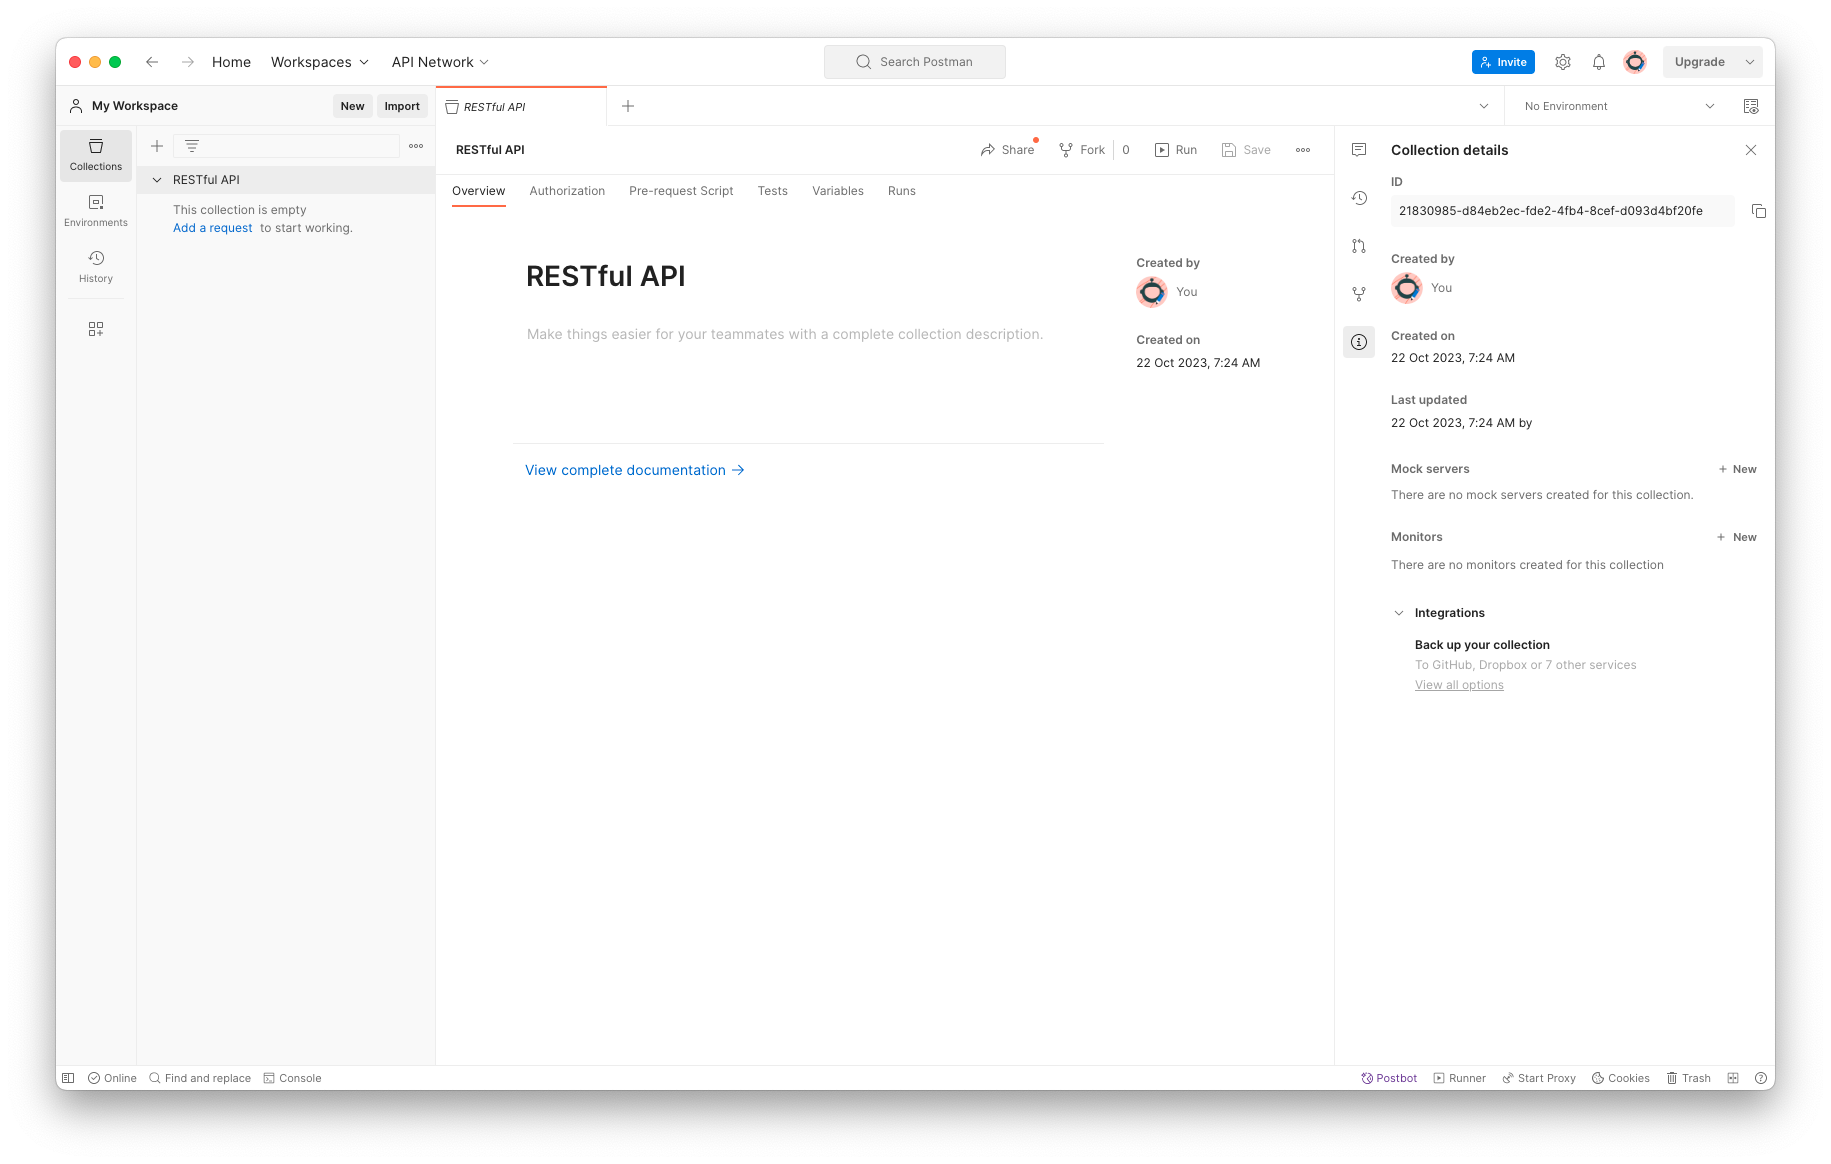This screenshot has height=1164, width=1831.
Task: Create a new mock server
Action: (1737, 469)
